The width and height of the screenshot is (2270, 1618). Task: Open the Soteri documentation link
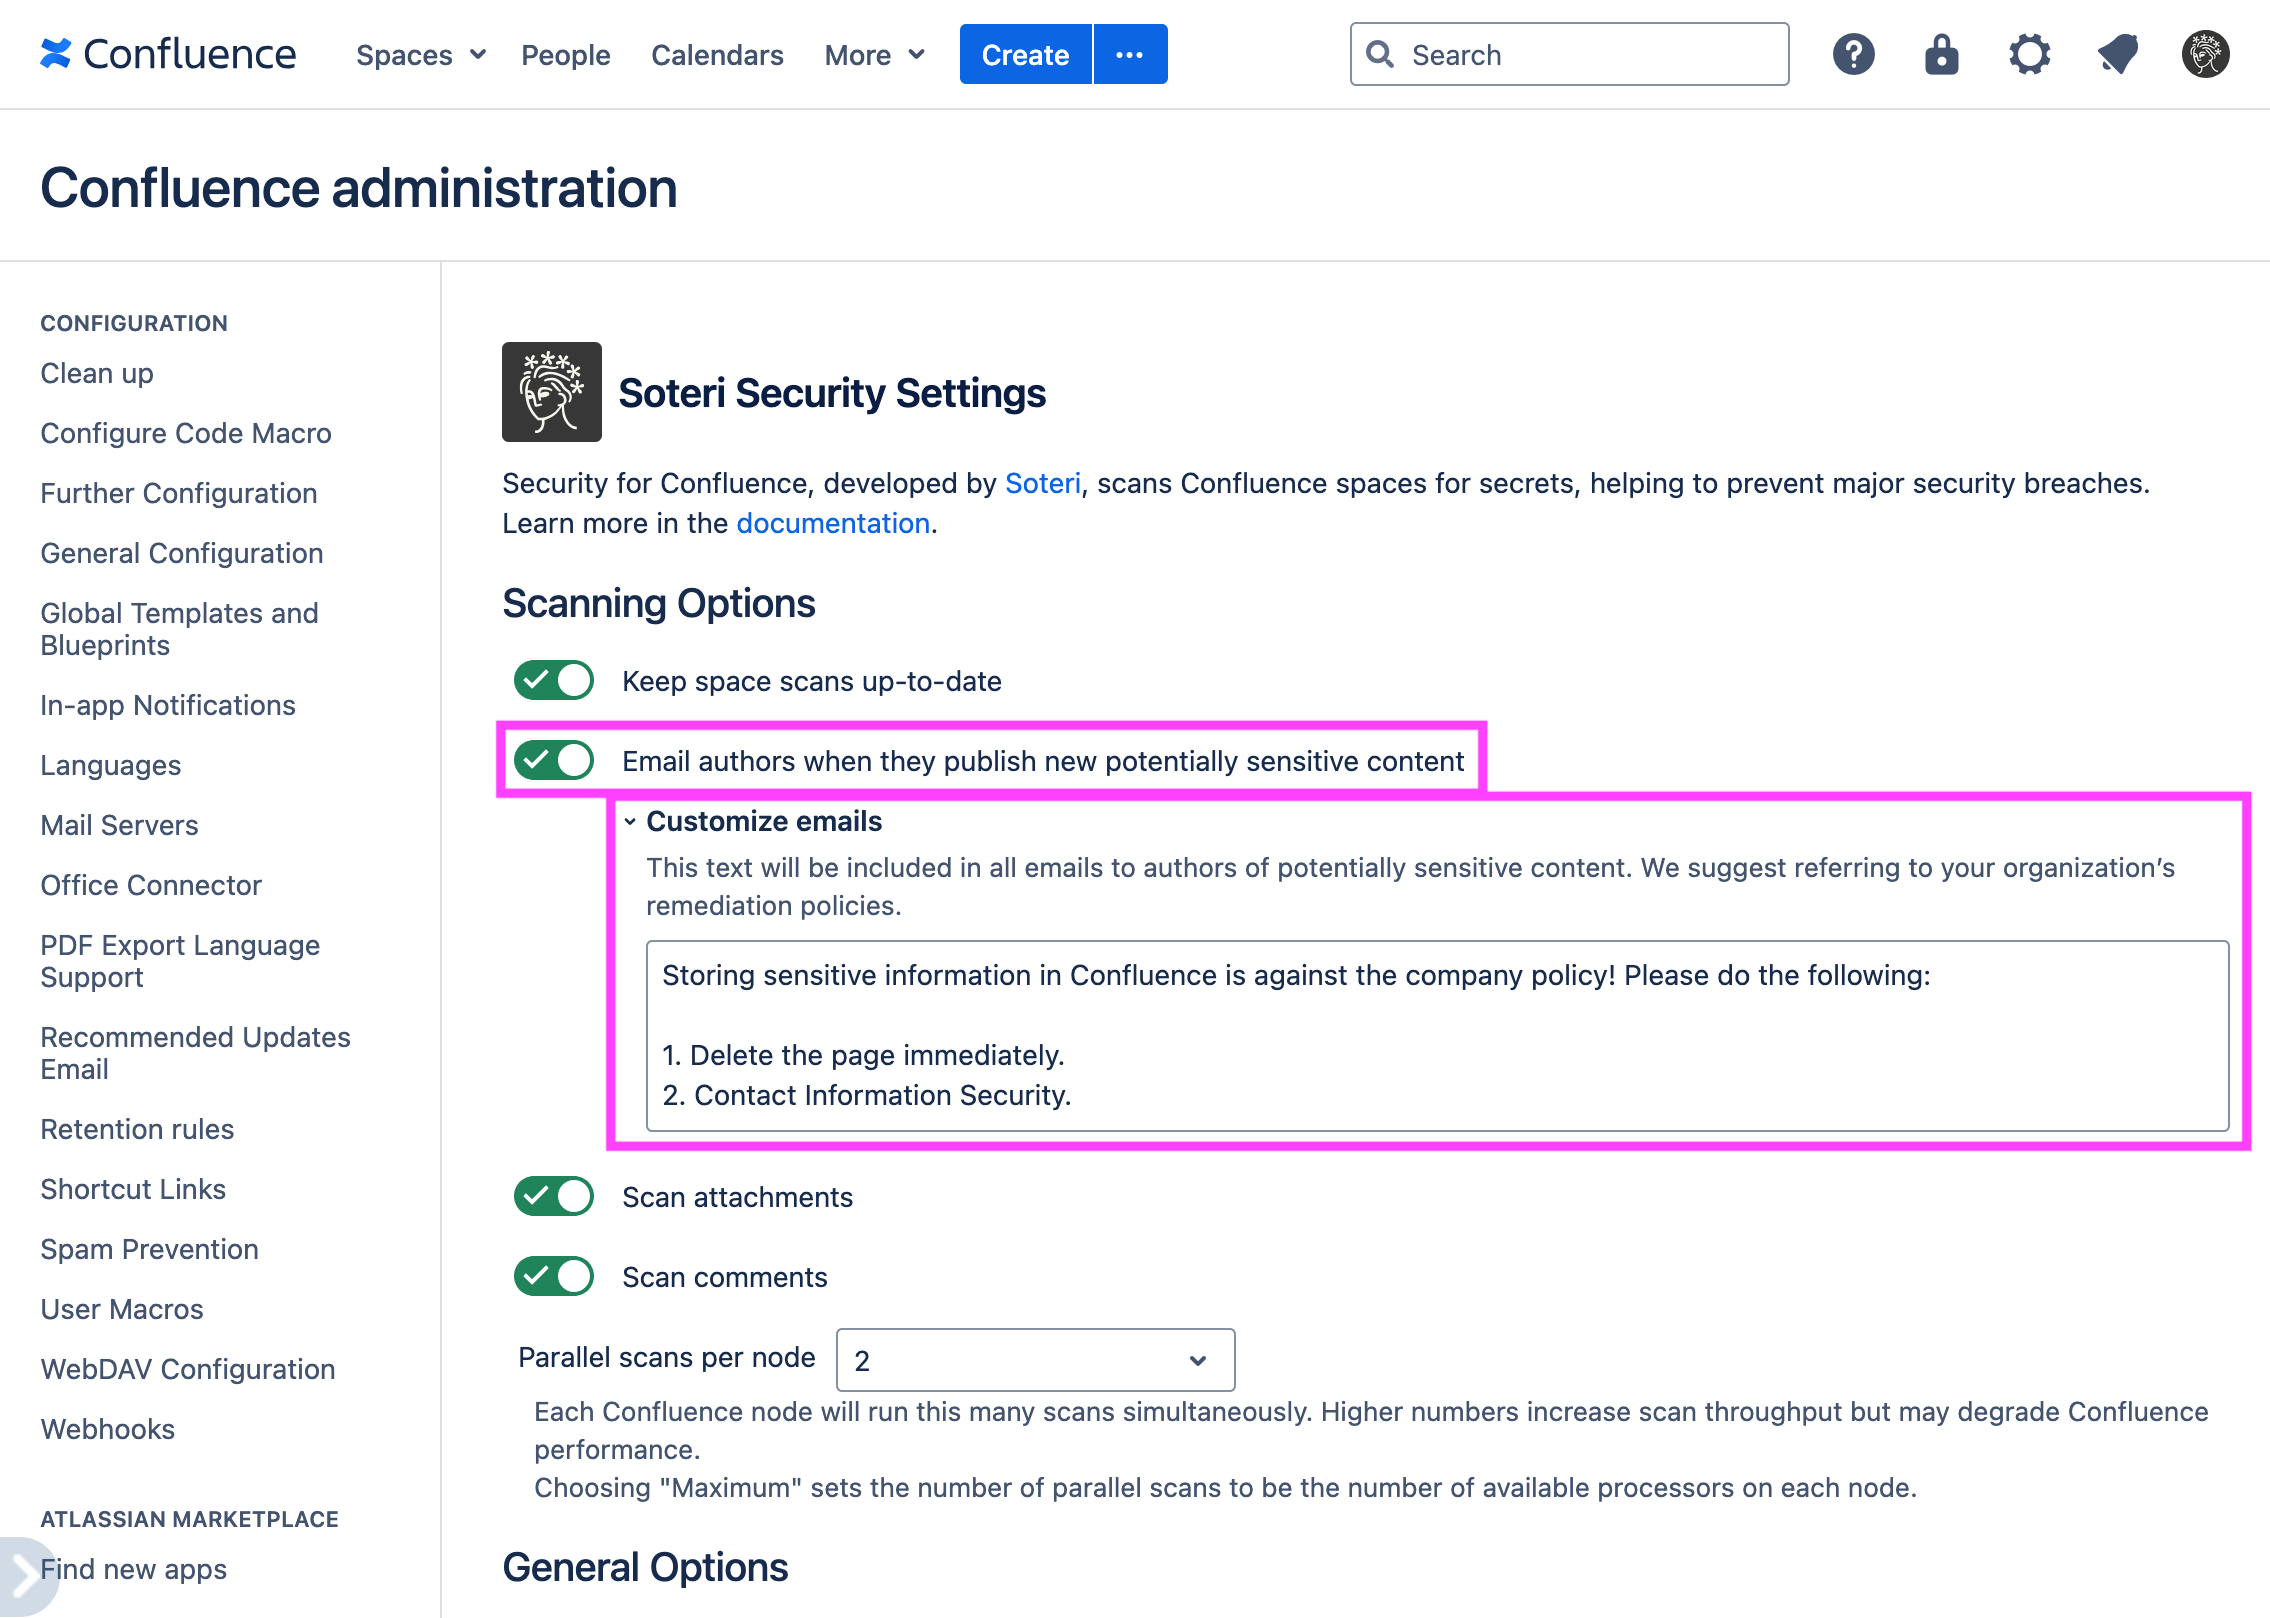pyautogui.click(x=832, y=522)
